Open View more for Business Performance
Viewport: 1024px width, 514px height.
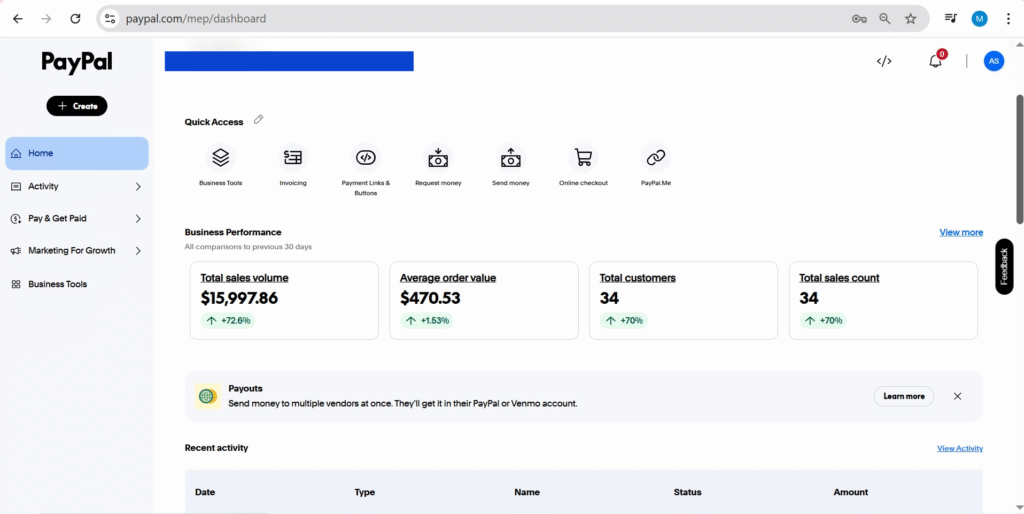click(960, 232)
